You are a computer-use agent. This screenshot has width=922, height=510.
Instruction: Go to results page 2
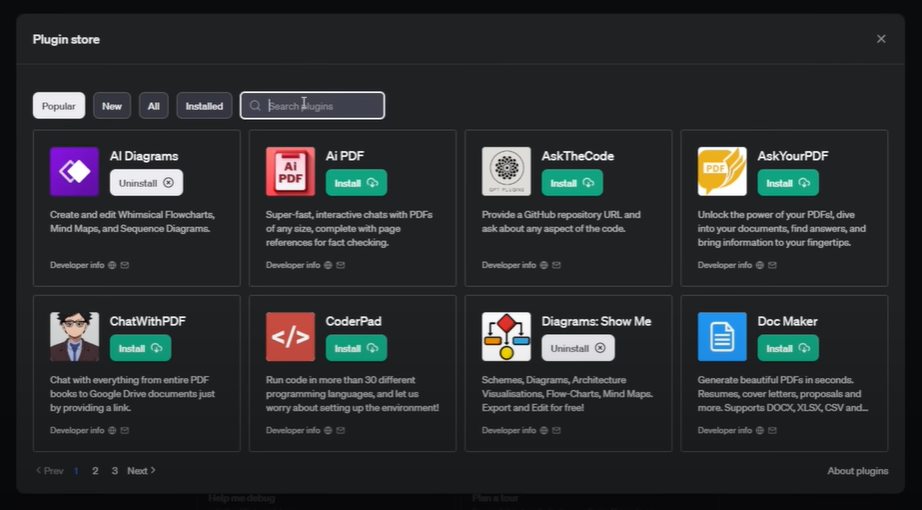click(95, 471)
